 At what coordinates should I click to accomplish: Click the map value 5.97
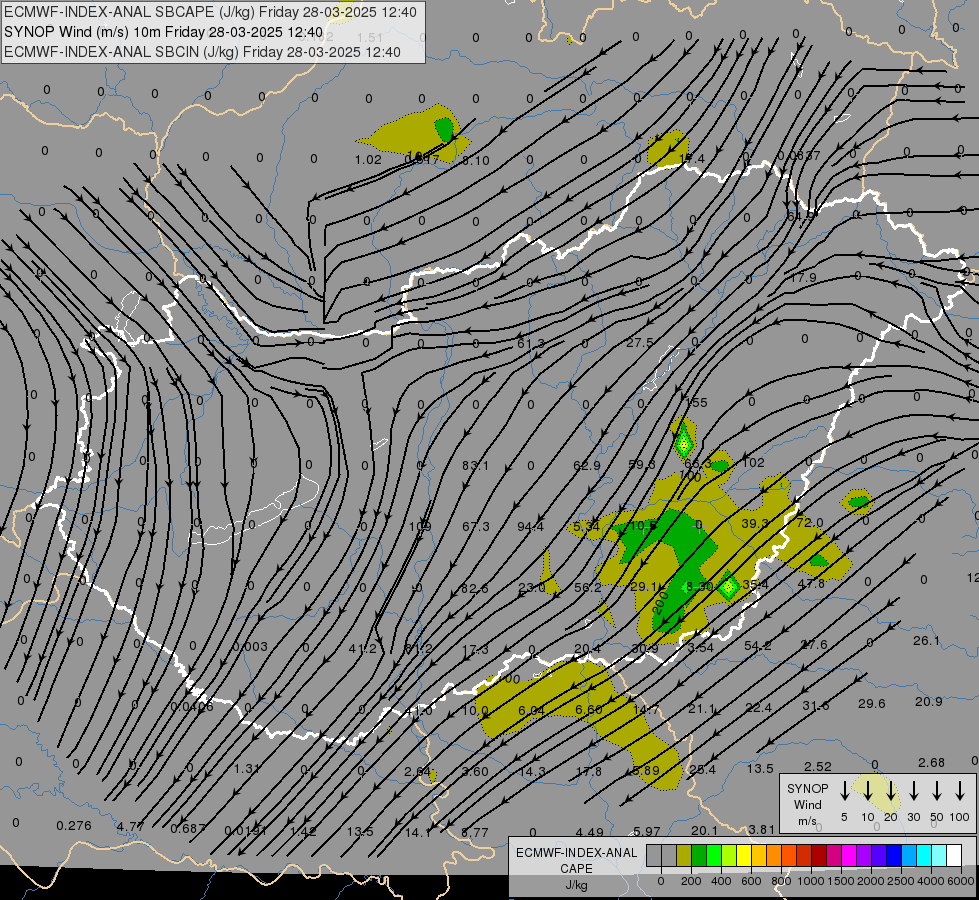pos(646,831)
